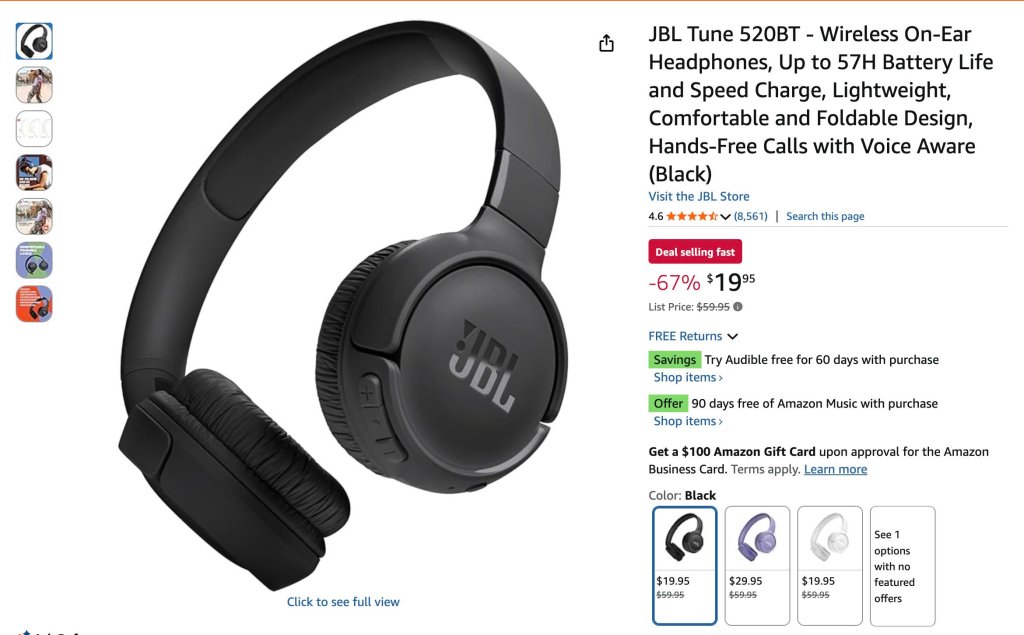Open Shop items under Audible savings
Screen dimensions: 1024x635
[688, 378]
